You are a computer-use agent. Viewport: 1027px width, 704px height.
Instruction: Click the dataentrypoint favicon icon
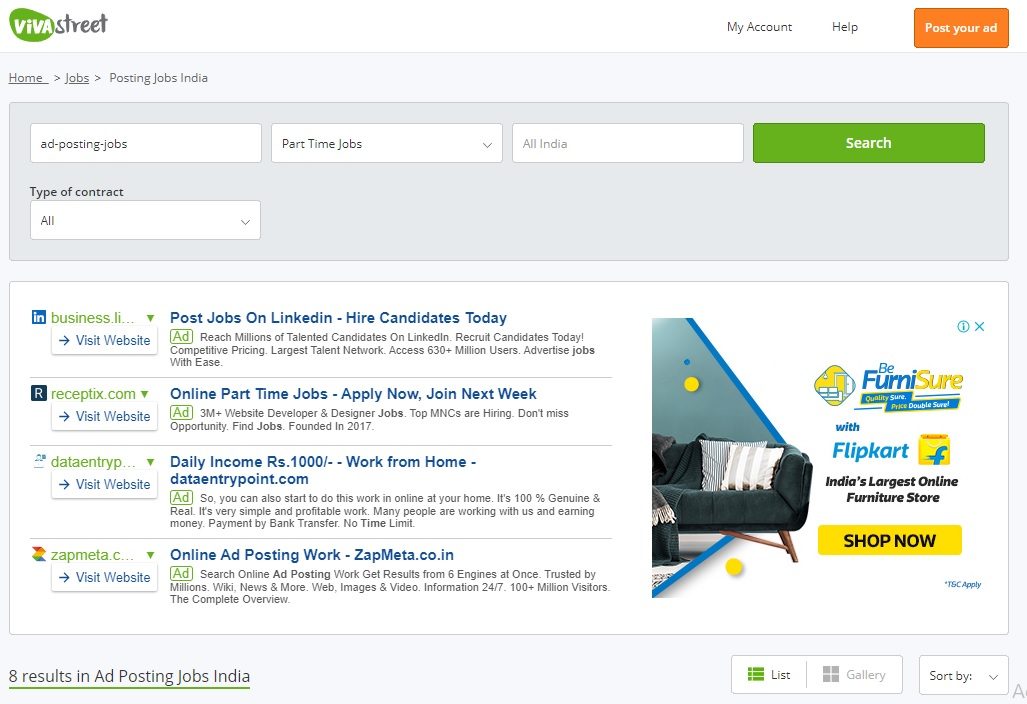[39, 461]
